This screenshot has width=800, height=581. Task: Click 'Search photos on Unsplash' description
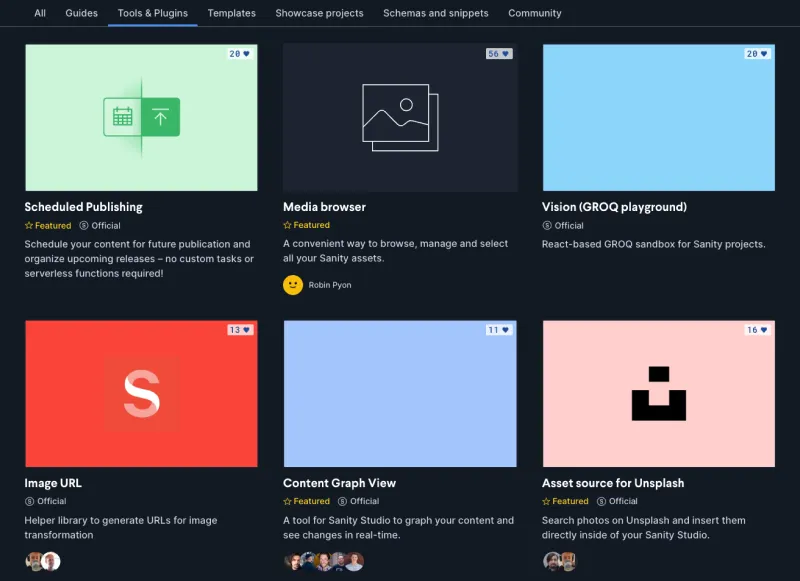[x=643, y=527]
